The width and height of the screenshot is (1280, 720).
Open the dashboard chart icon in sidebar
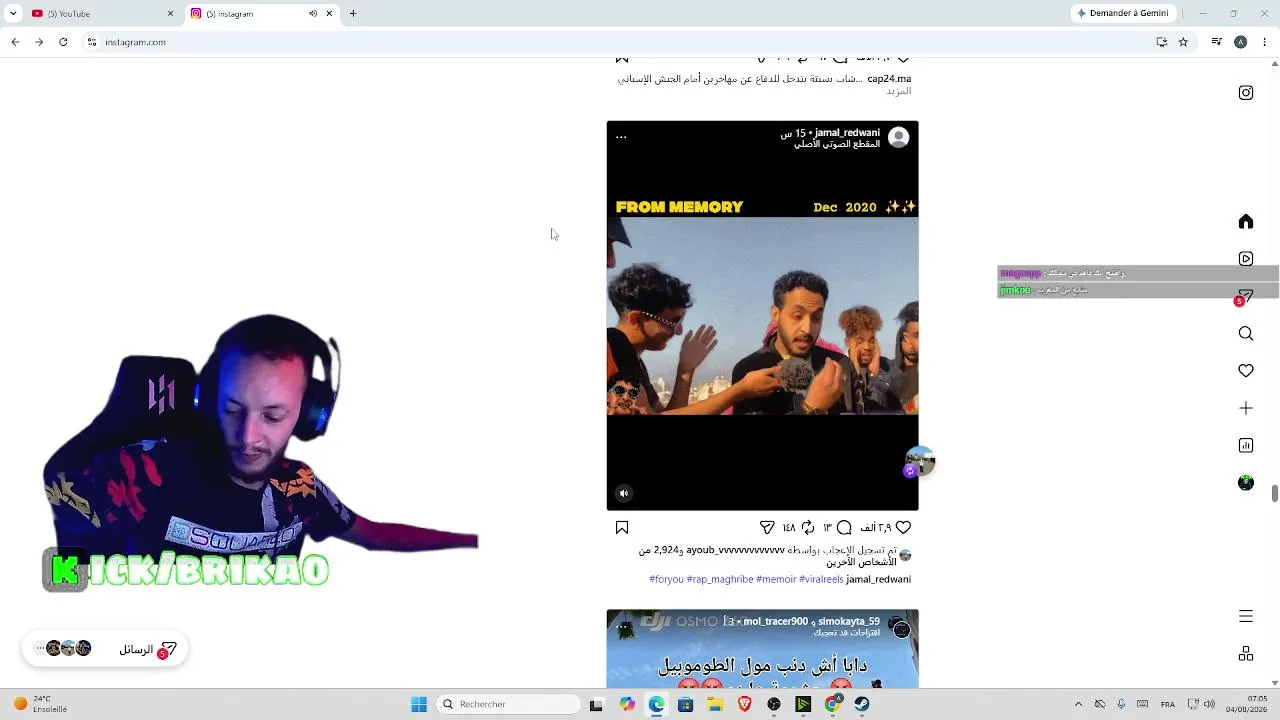coord(1246,446)
